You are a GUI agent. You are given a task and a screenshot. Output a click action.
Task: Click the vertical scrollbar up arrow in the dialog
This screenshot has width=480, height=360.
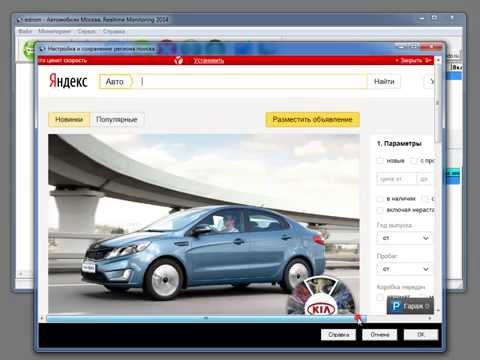click(x=438, y=60)
